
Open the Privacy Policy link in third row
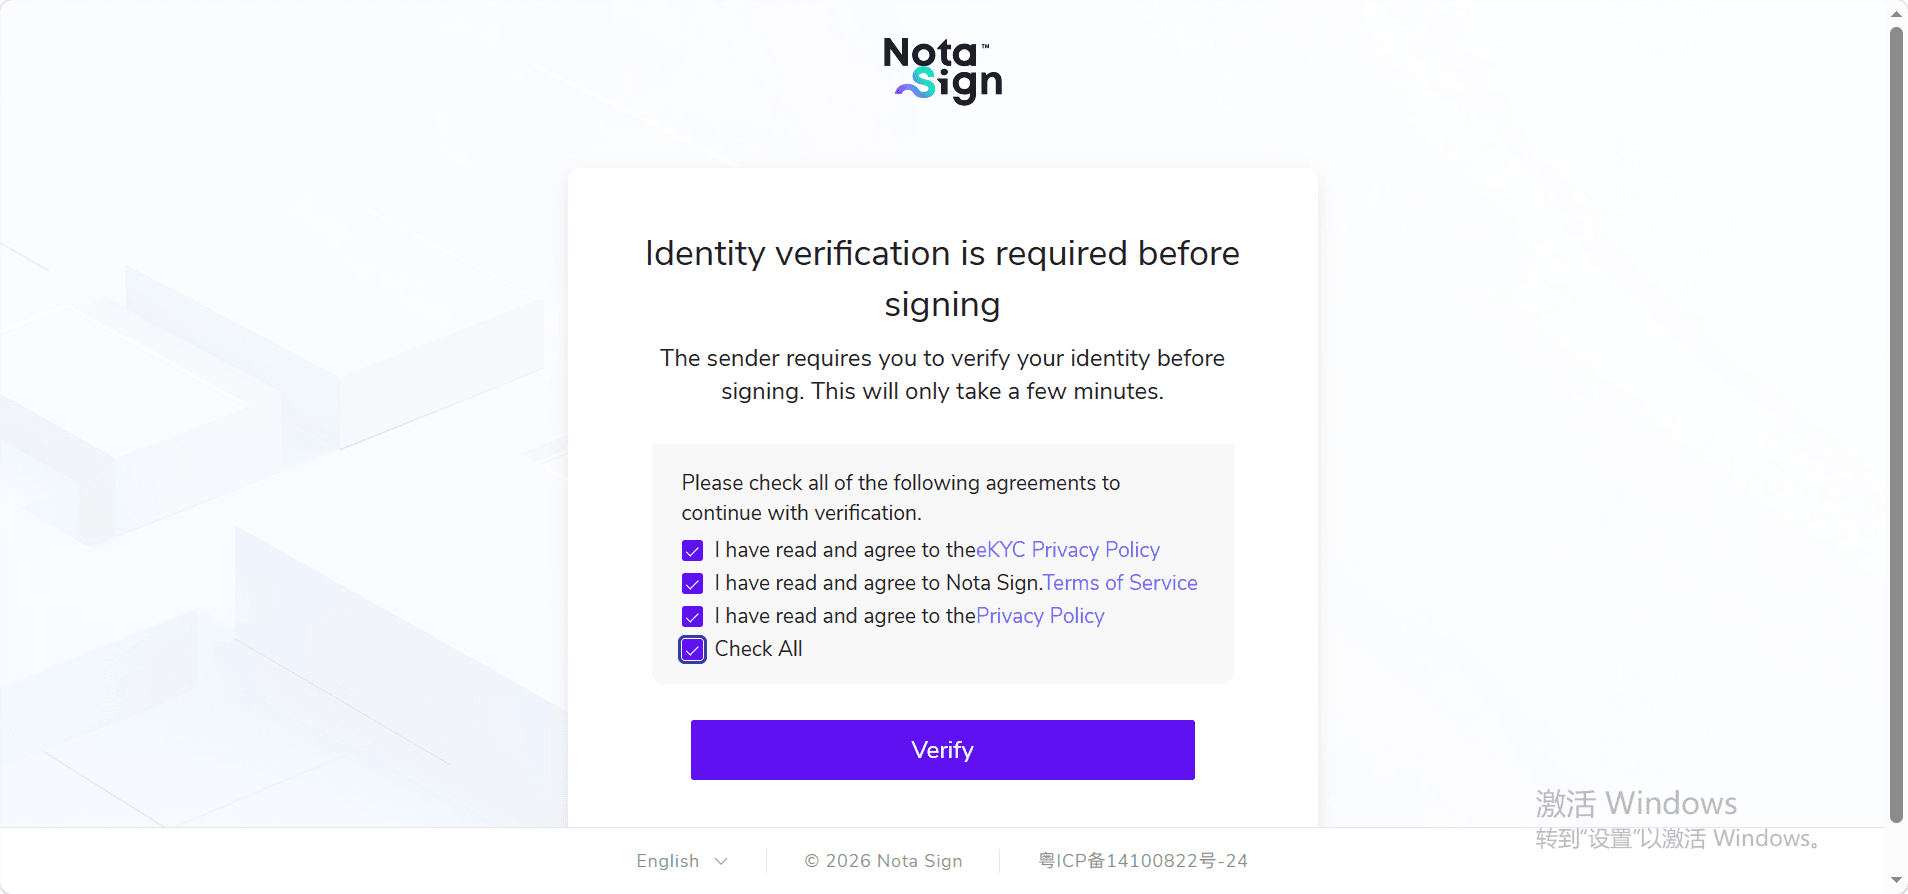[x=1040, y=616]
